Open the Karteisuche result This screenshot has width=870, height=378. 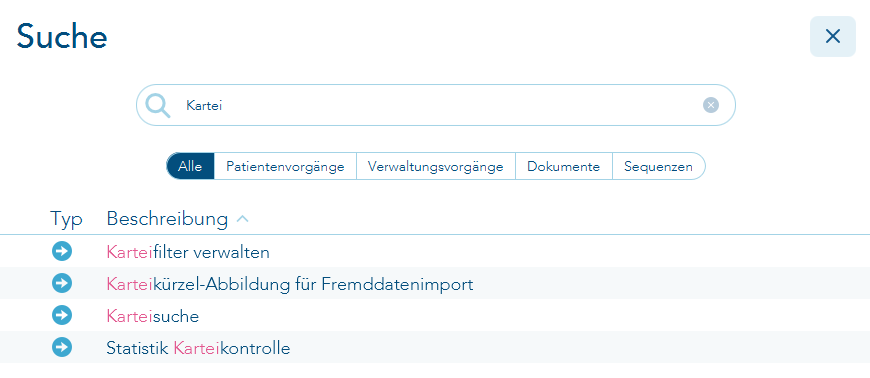click(153, 316)
